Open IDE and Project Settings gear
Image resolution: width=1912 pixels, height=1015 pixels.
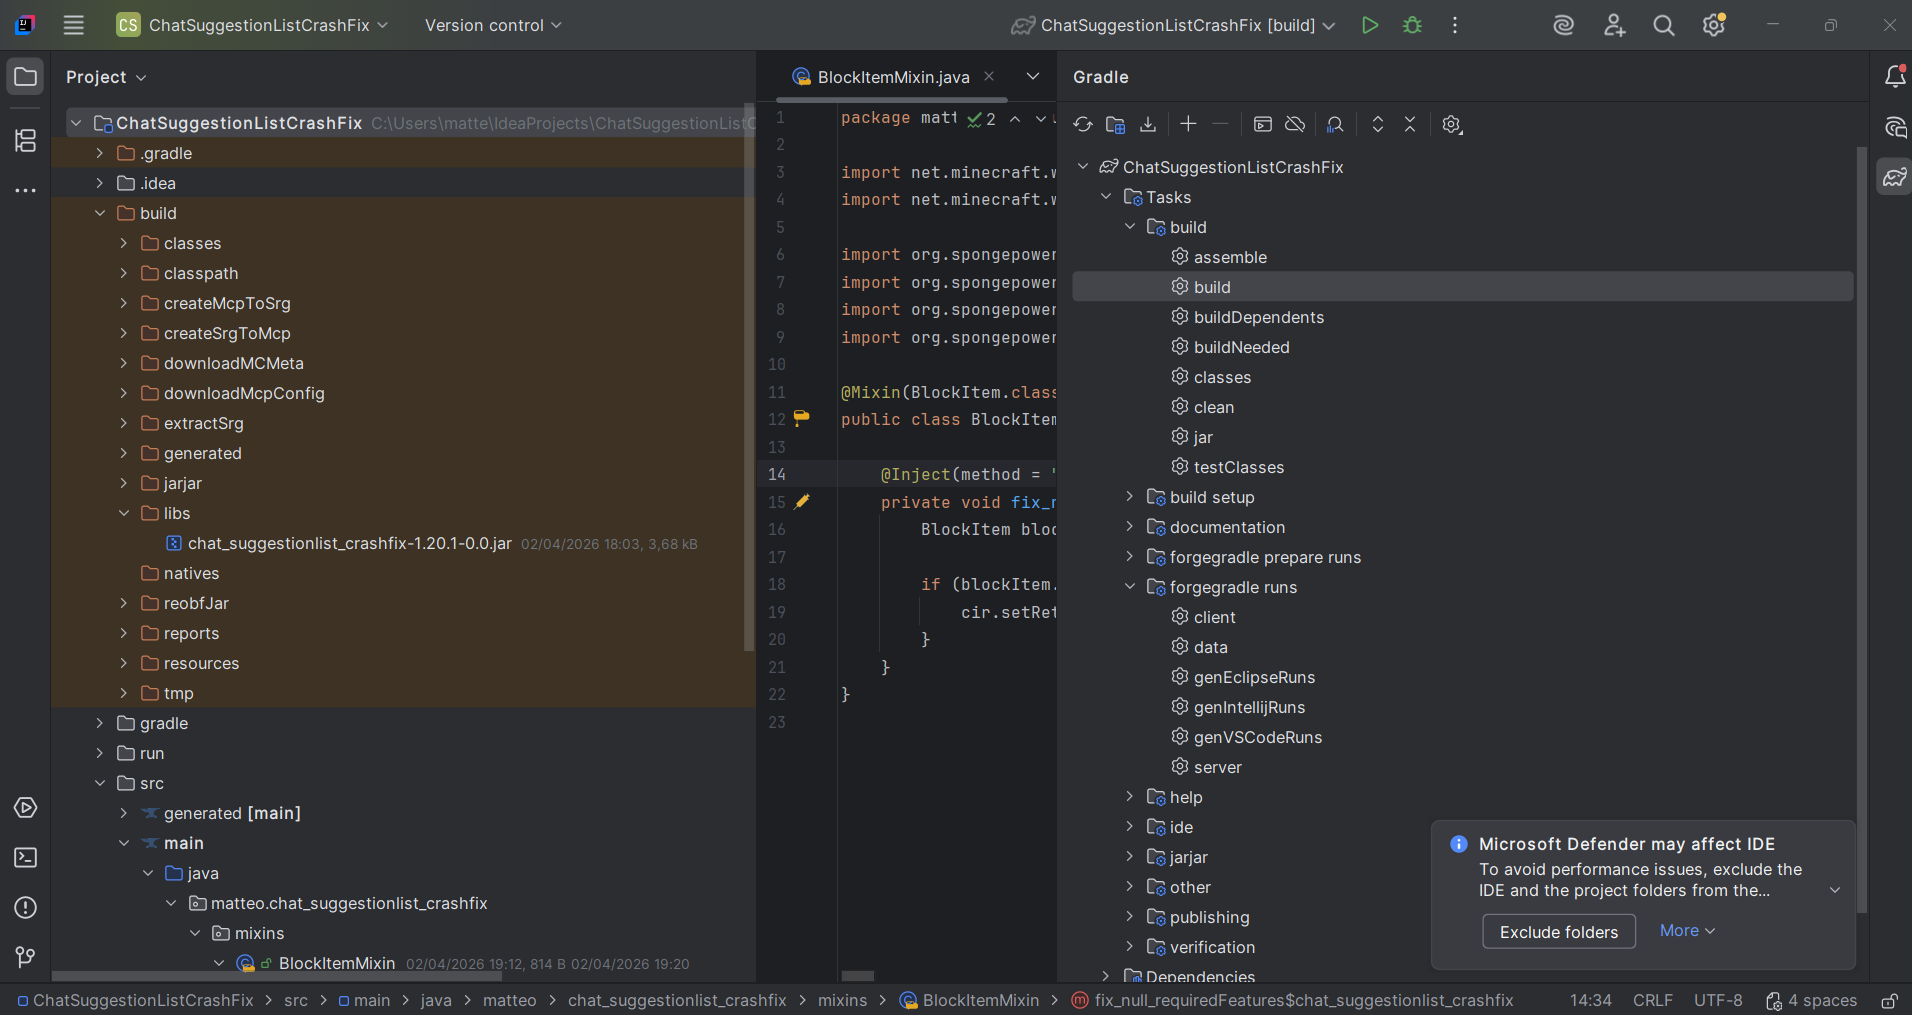tap(1714, 25)
